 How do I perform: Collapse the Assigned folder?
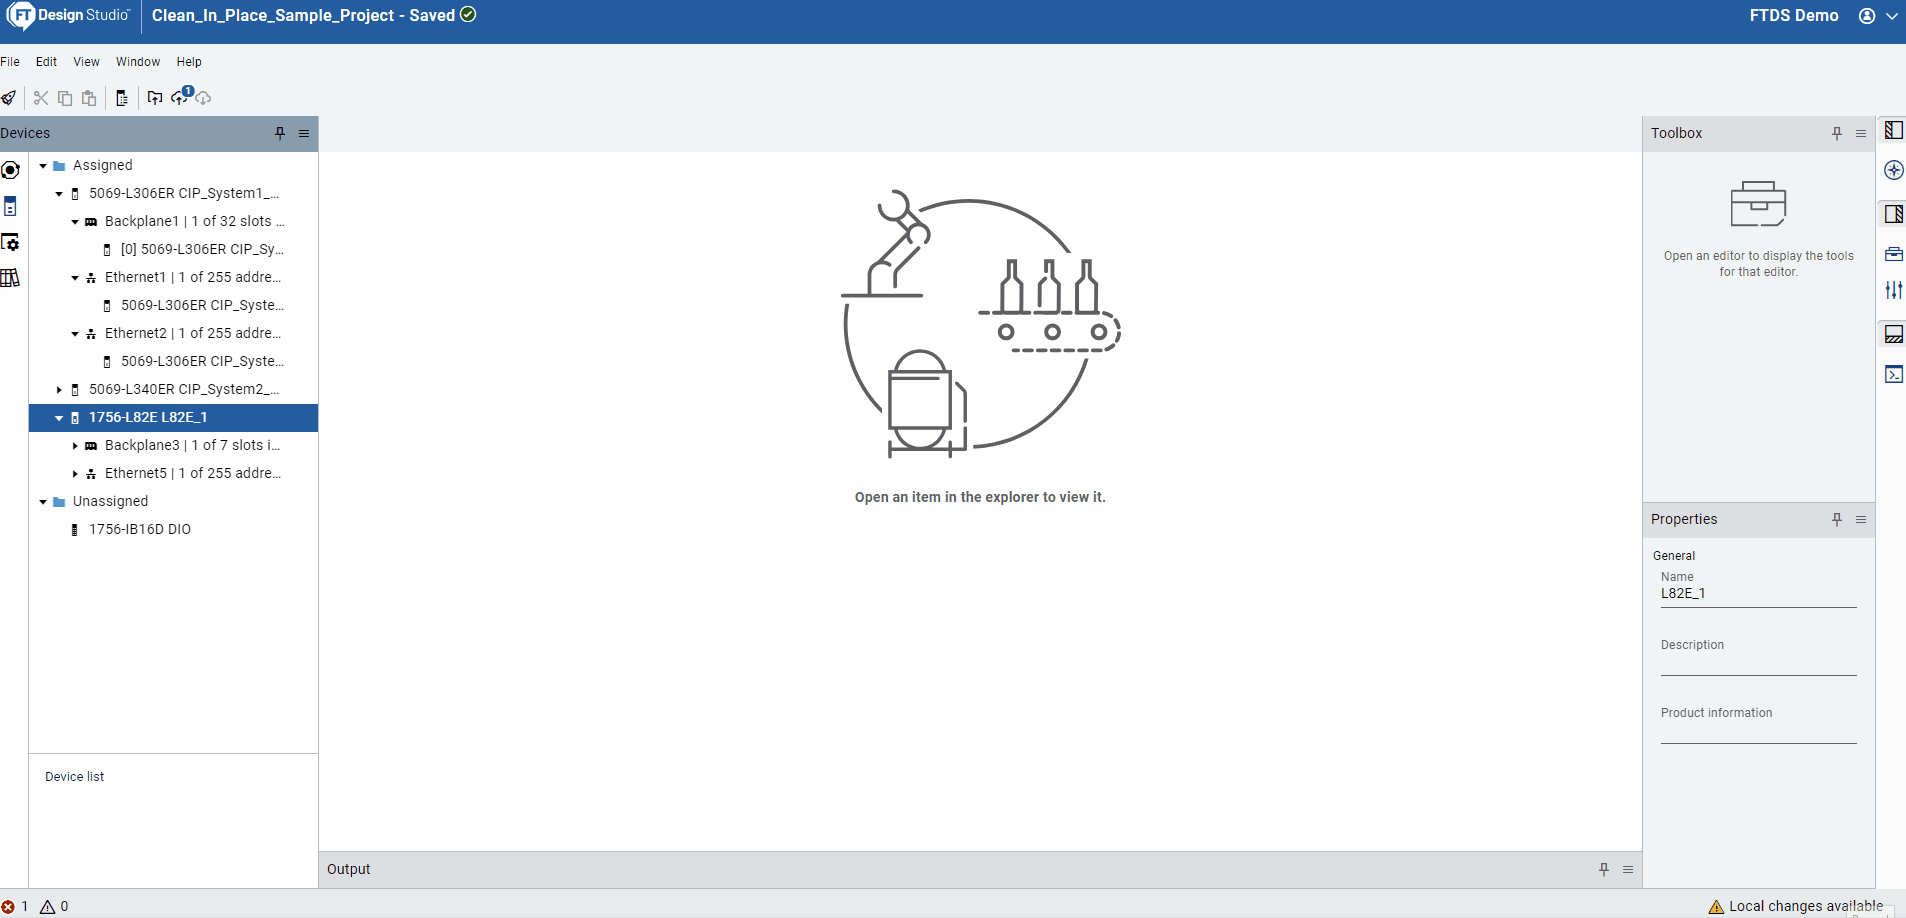click(43, 166)
